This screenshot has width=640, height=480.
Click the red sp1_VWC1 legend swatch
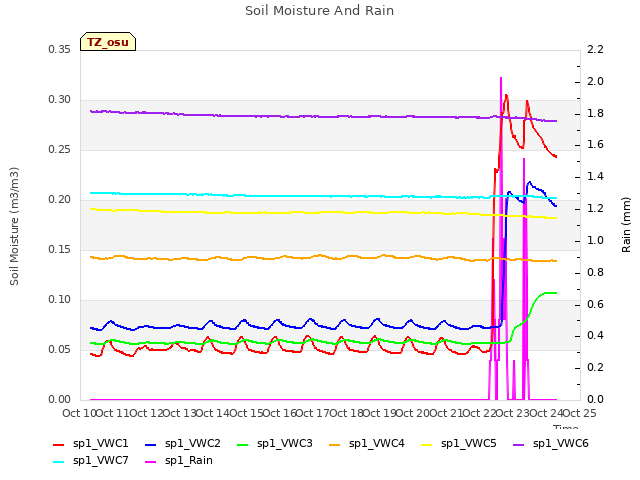pyautogui.click(x=59, y=445)
